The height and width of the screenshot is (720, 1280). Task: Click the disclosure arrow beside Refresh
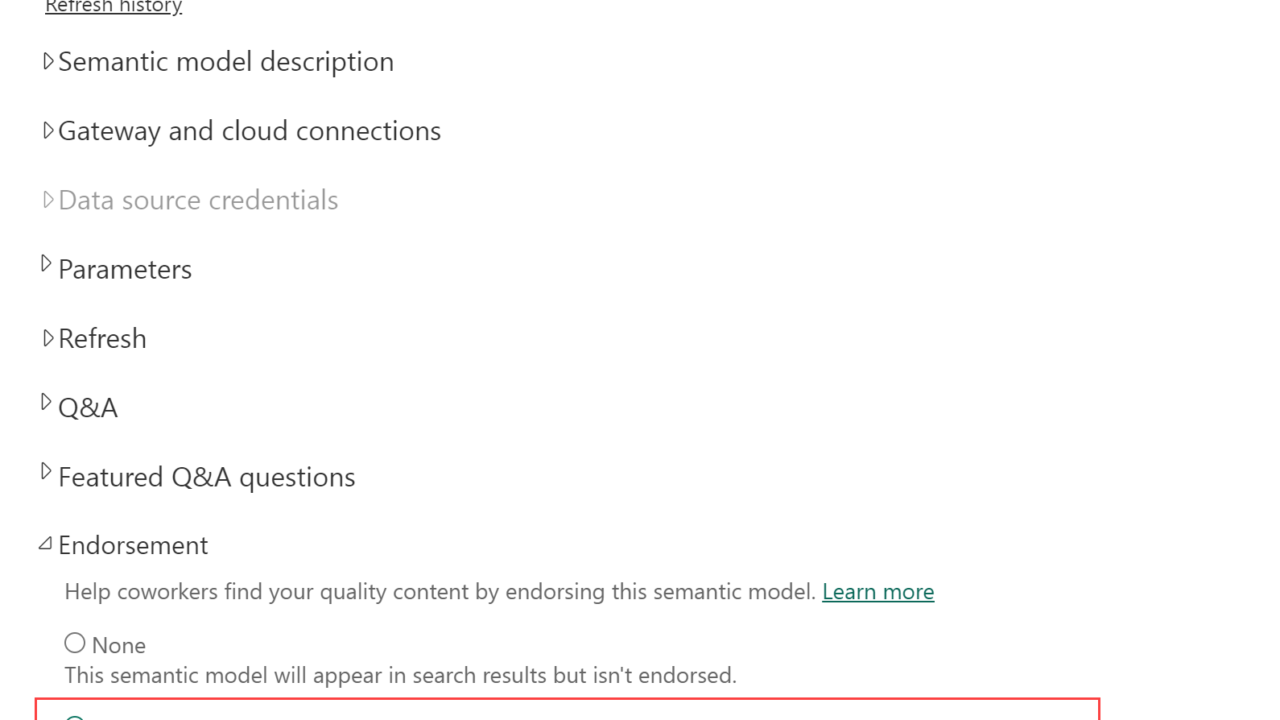point(47,339)
